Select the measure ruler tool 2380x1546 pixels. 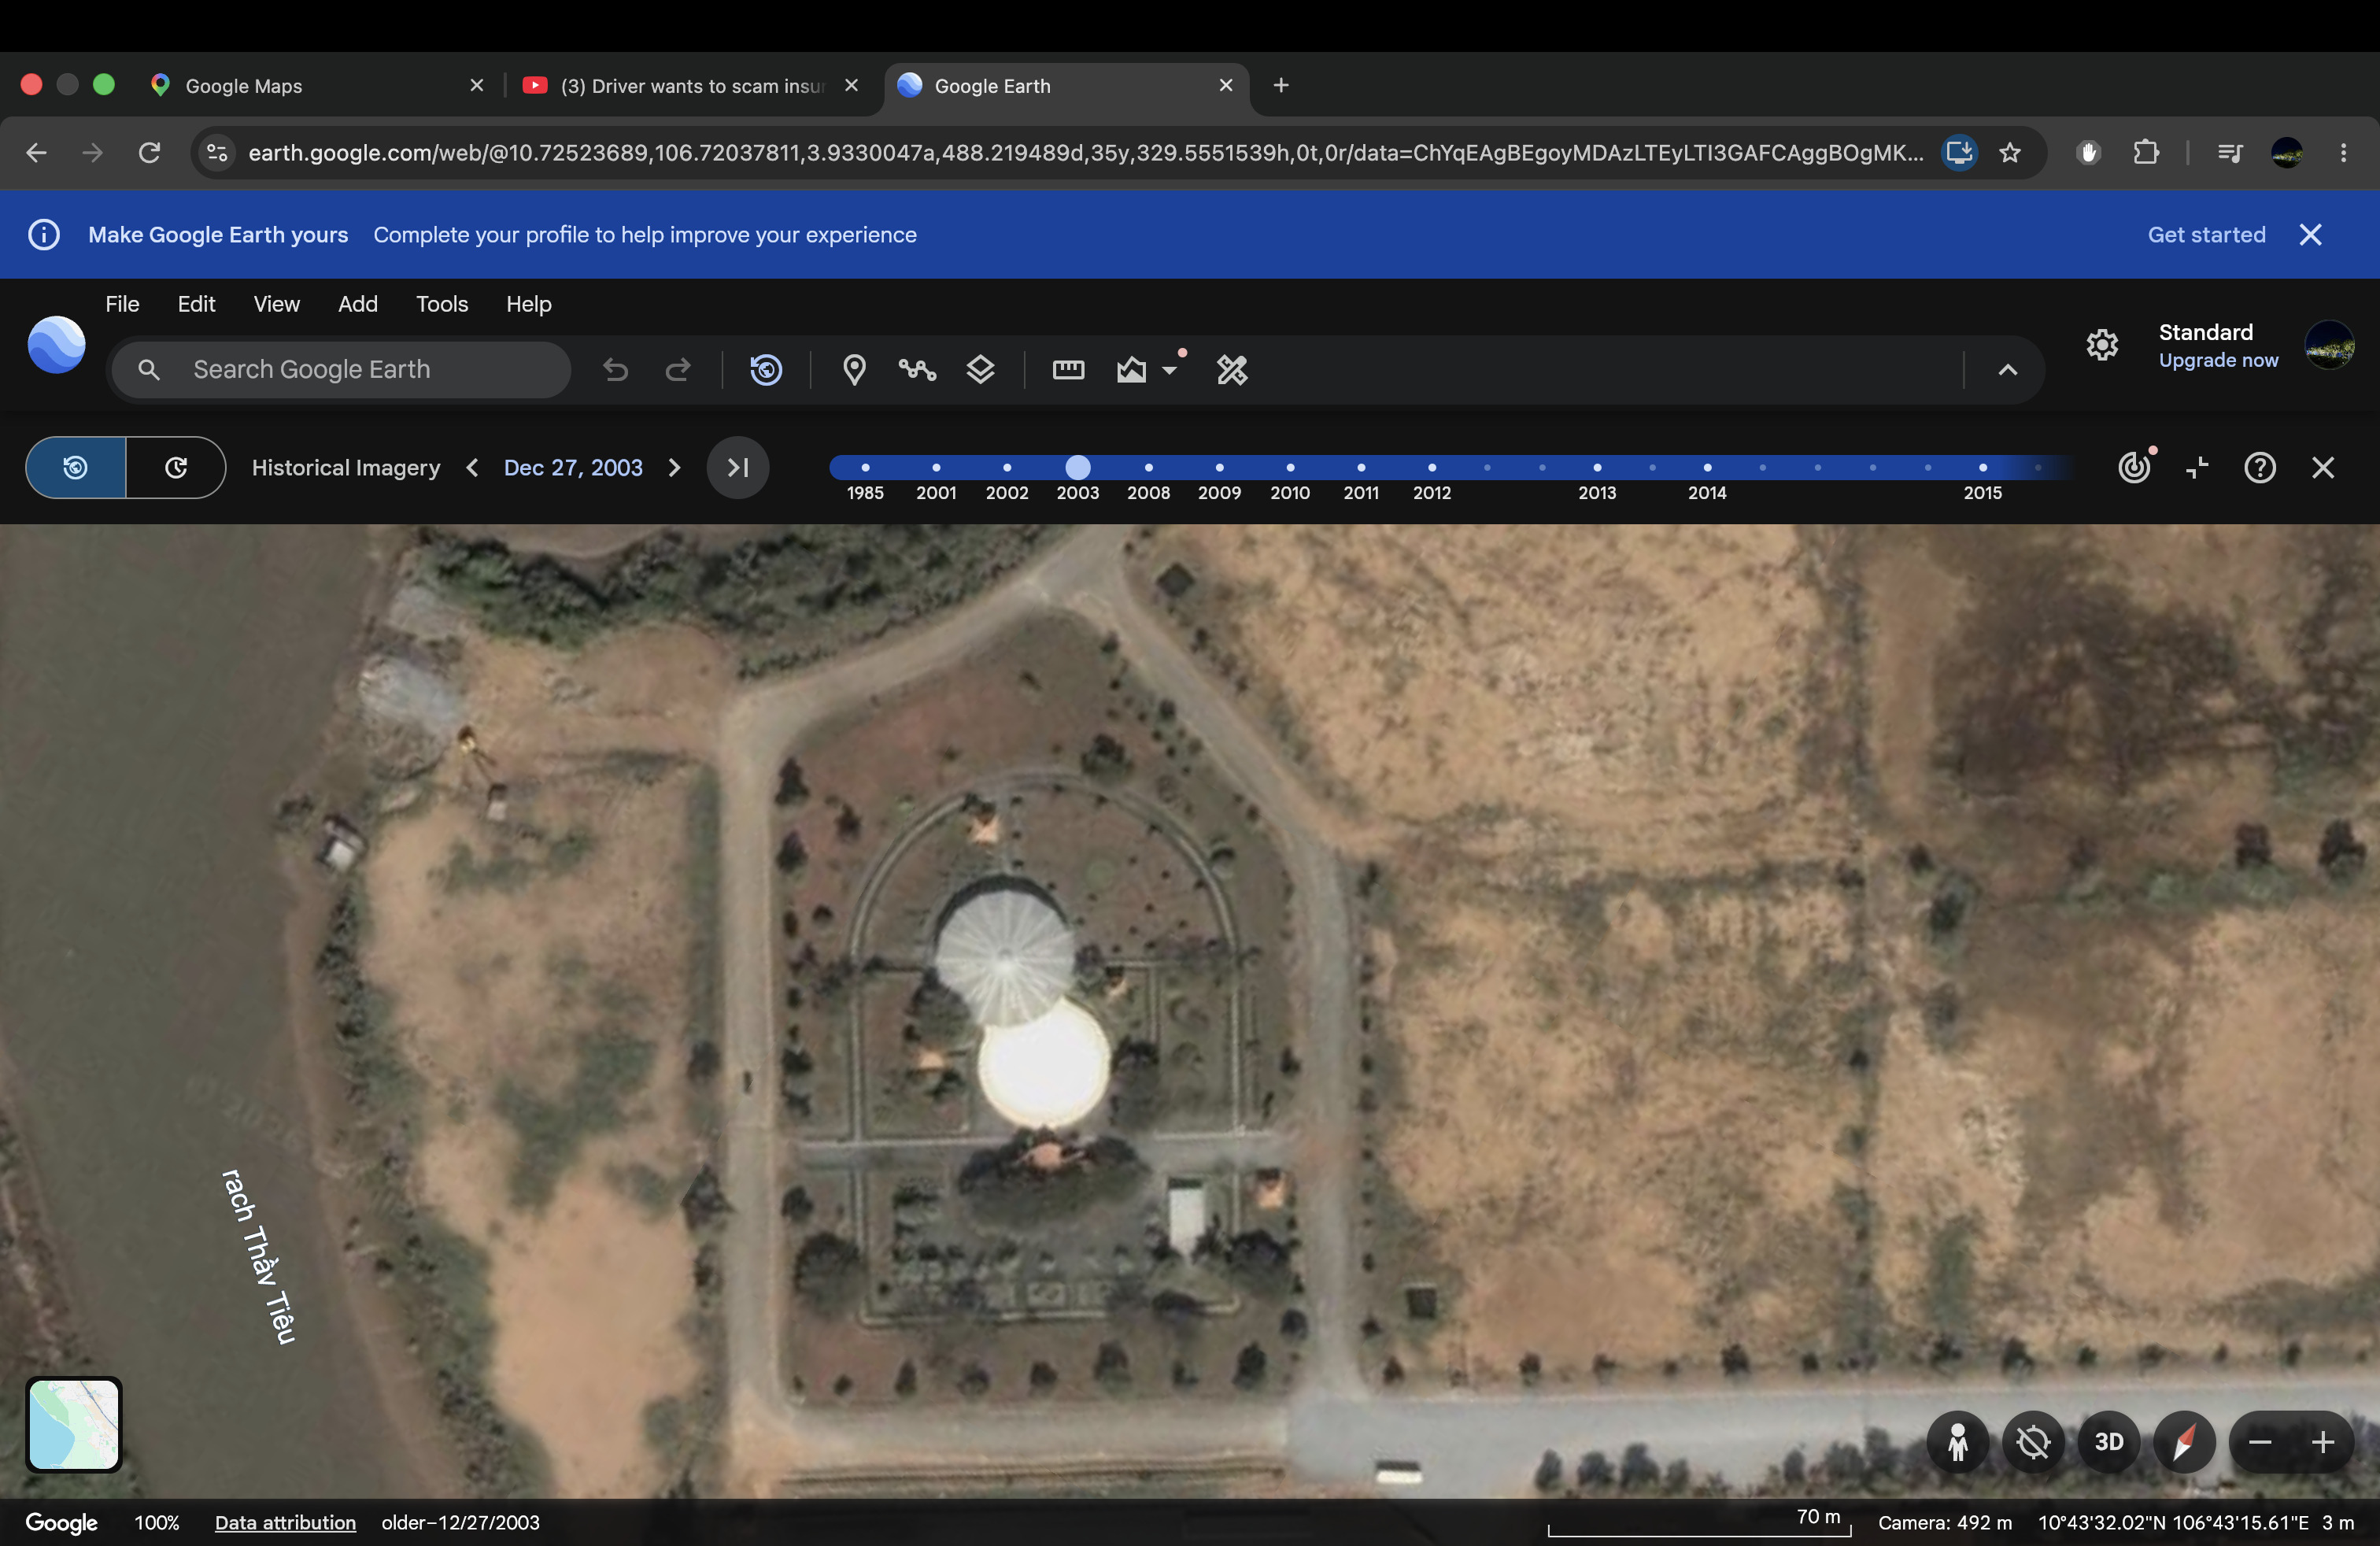click(x=1068, y=370)
